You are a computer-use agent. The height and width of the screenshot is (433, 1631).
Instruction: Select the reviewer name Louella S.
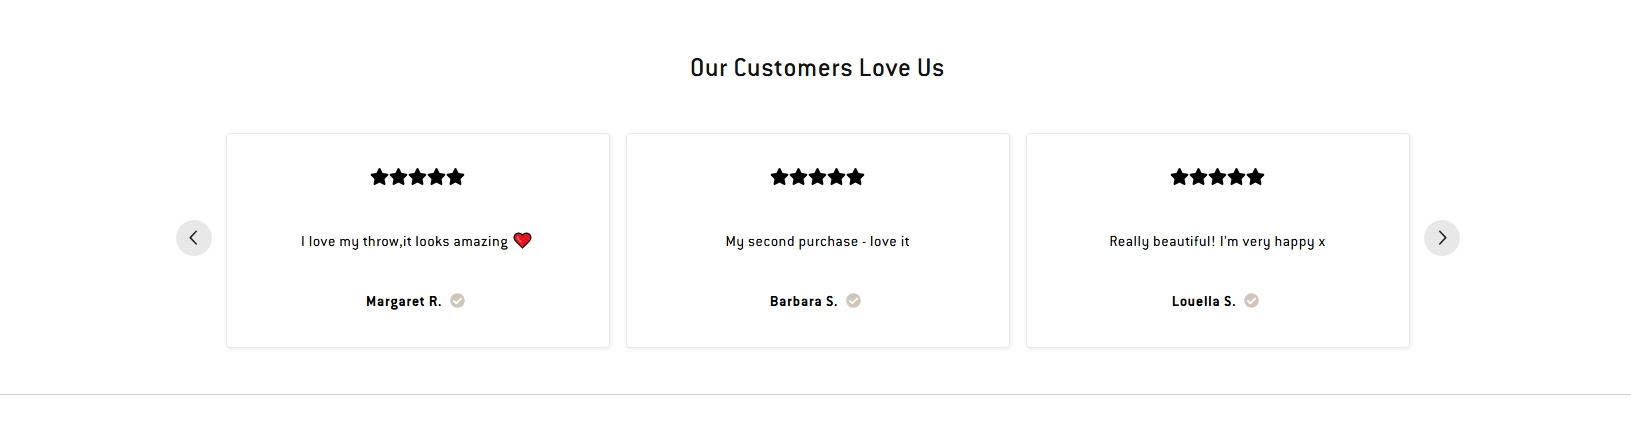(1204, 301)
